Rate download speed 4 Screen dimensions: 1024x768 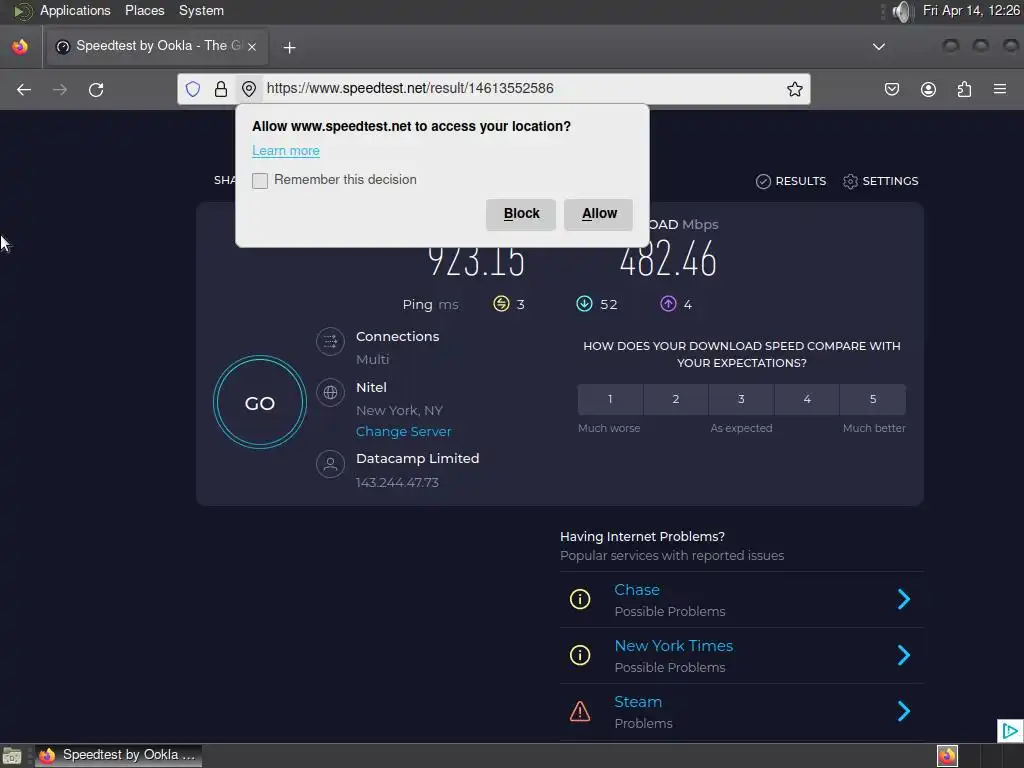pos(807,399)
